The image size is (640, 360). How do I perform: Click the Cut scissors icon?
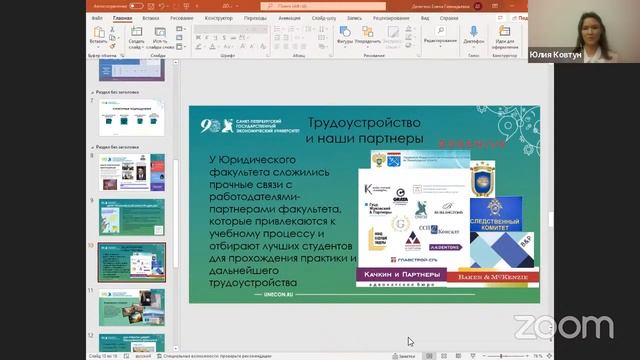tap(112, 29)
